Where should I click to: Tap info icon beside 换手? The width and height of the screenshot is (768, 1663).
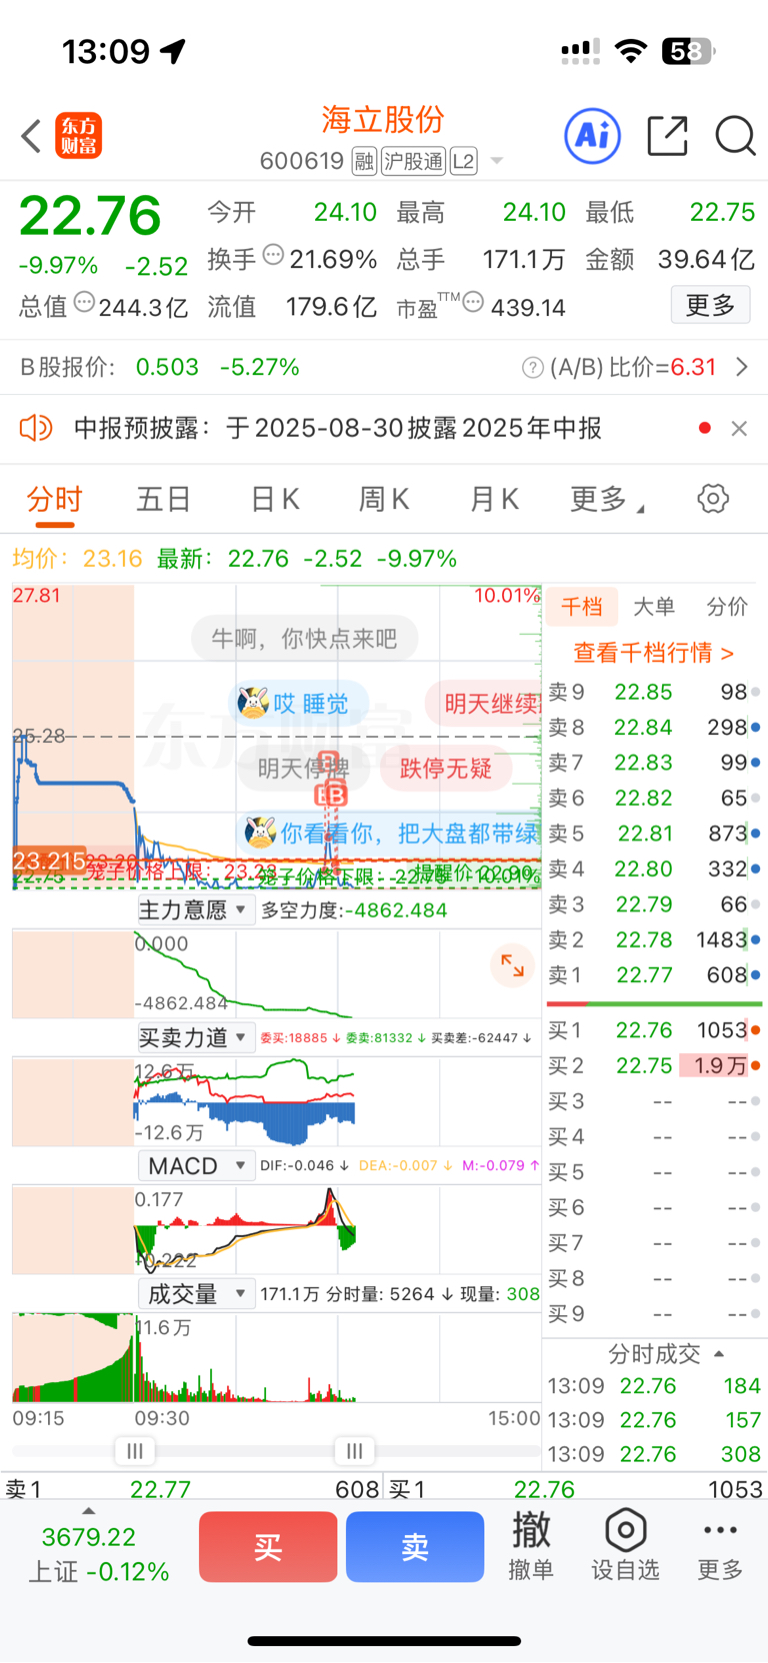pos(273,256)
